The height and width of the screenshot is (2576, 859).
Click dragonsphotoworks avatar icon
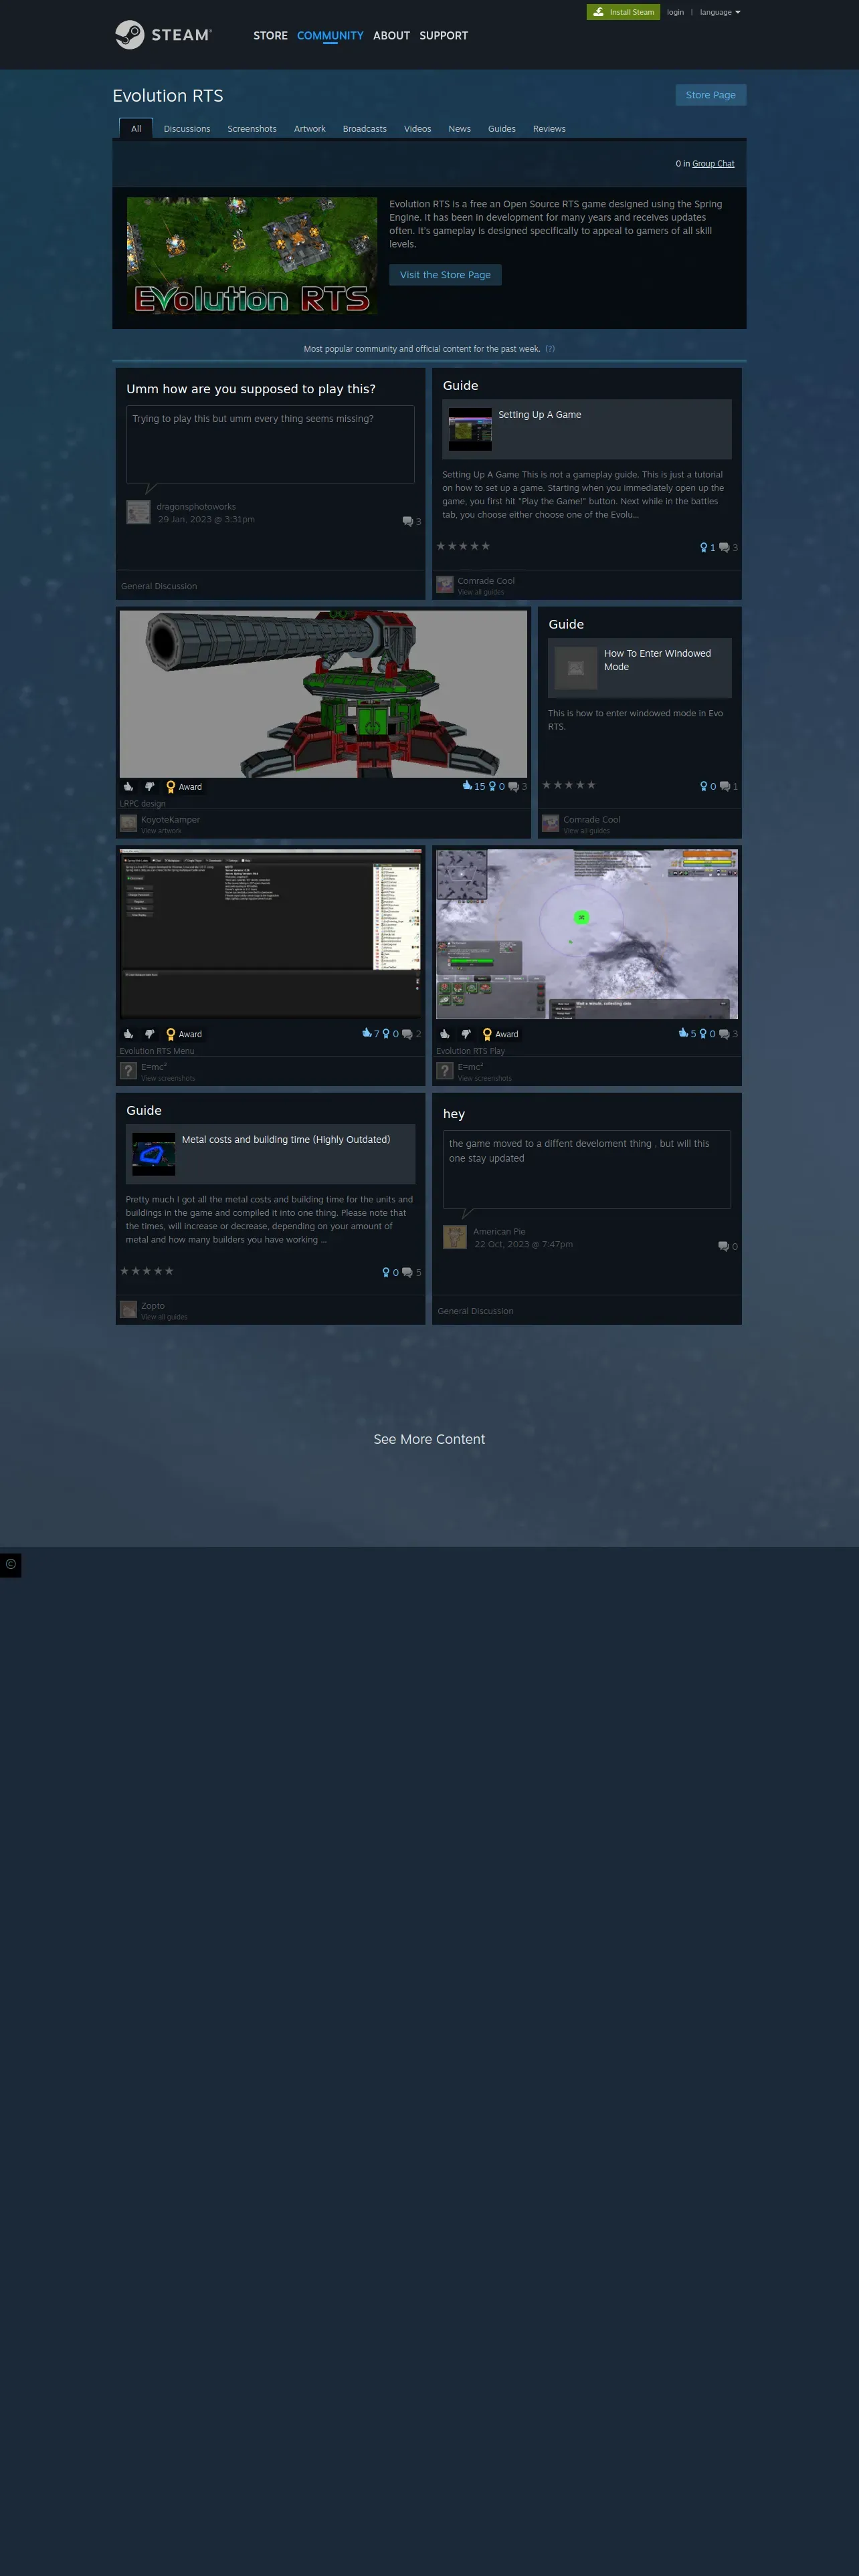138,512
